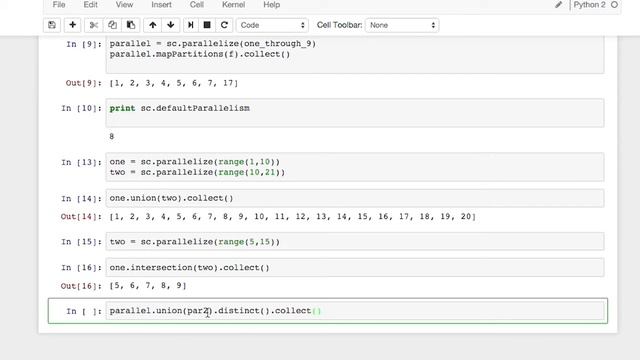640x360 pixels.
Task: Click the Out[14]: prompt label
Action: 81,216
